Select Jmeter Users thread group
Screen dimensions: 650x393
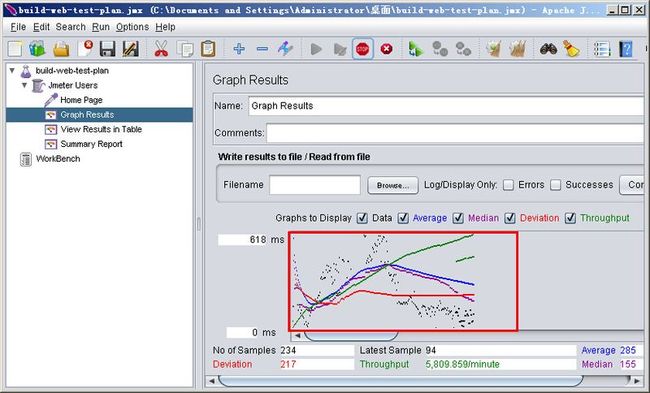(x=73, y=85)
